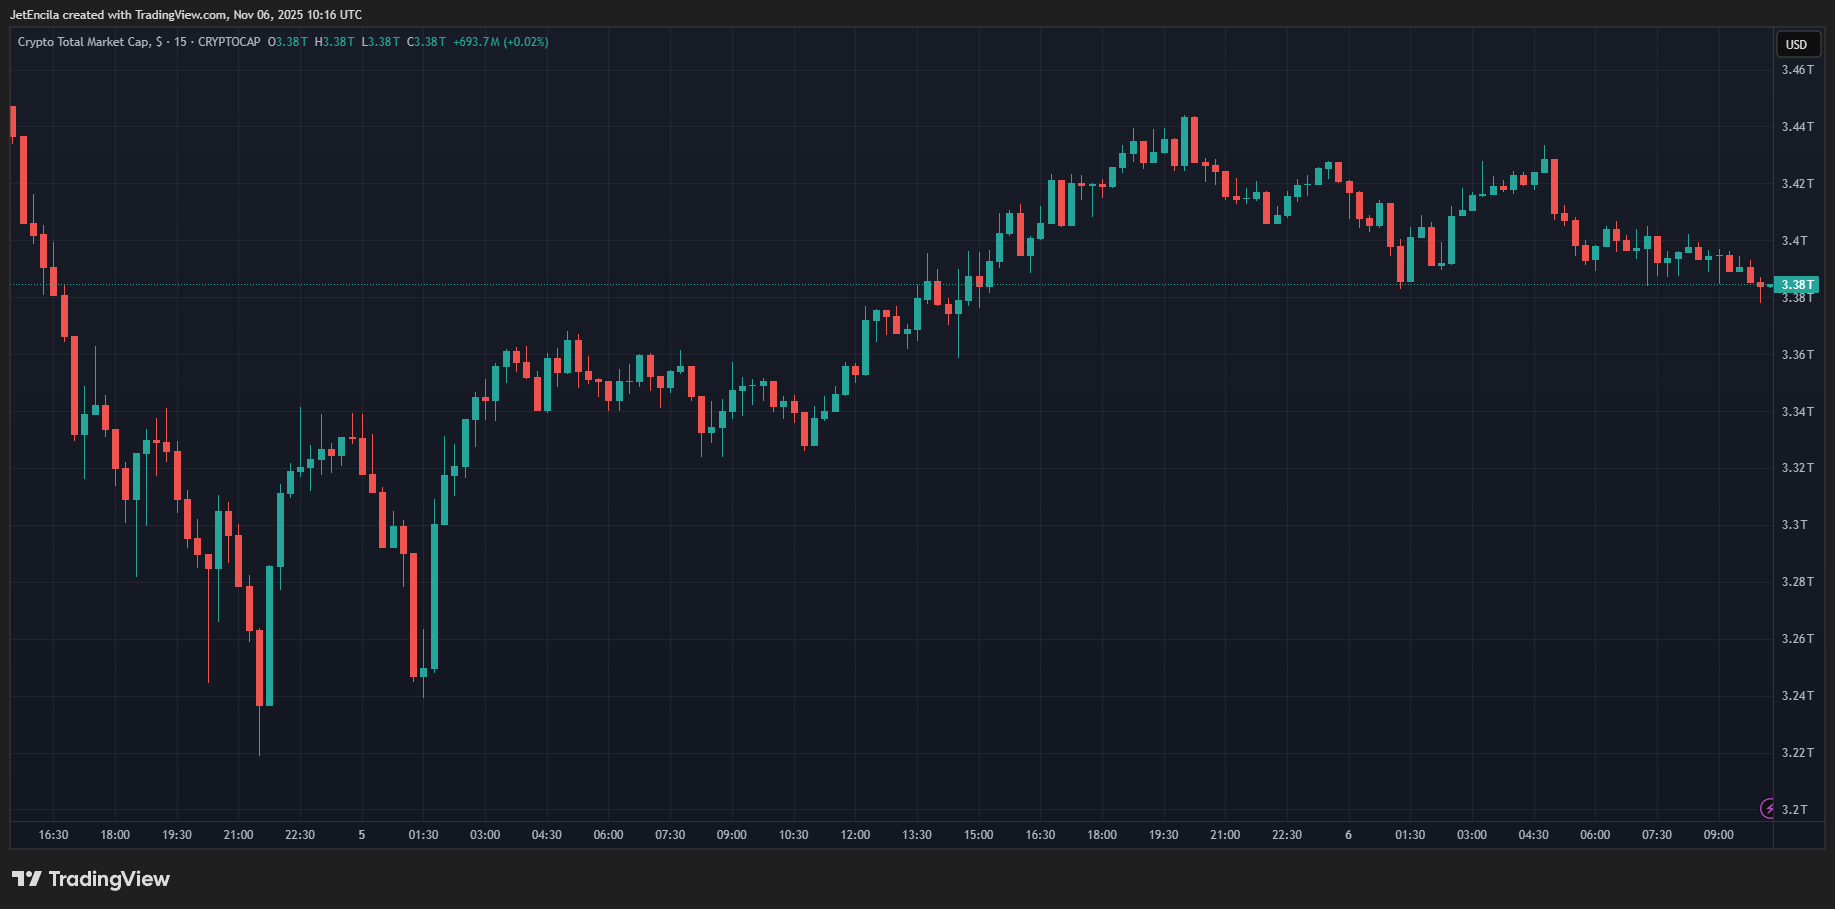1835x909 pixels.
Task: Click date marker 6 on time axis
Action: point(1348,835)
